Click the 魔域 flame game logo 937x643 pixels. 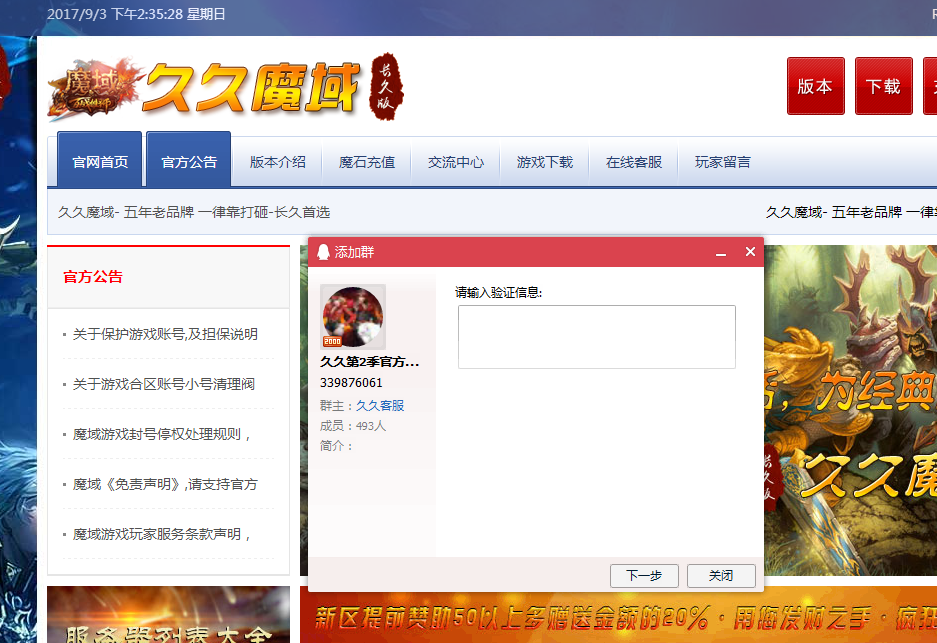(92, 90)
